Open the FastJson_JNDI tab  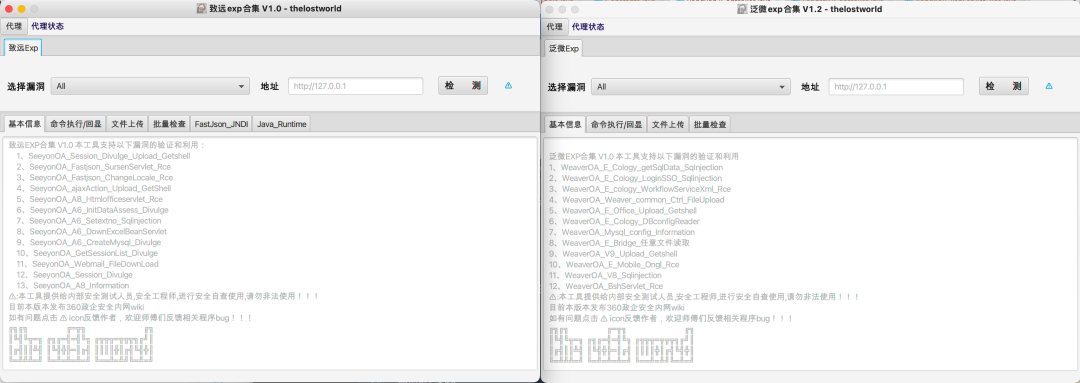tap(222, 124)
